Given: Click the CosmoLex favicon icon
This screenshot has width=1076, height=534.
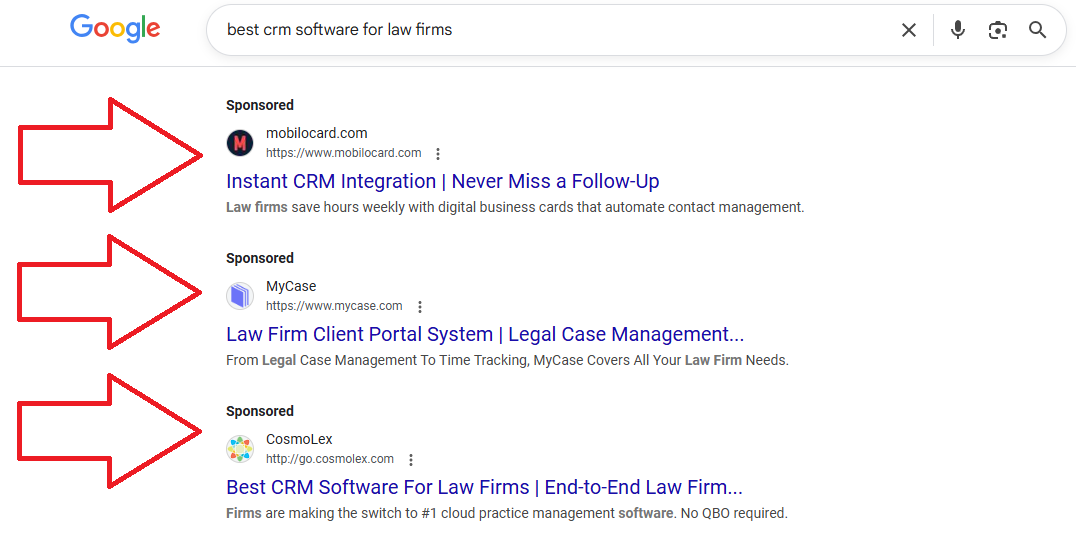Looking at the screenshot, I should pyautogui.click(x=240, y=449).
